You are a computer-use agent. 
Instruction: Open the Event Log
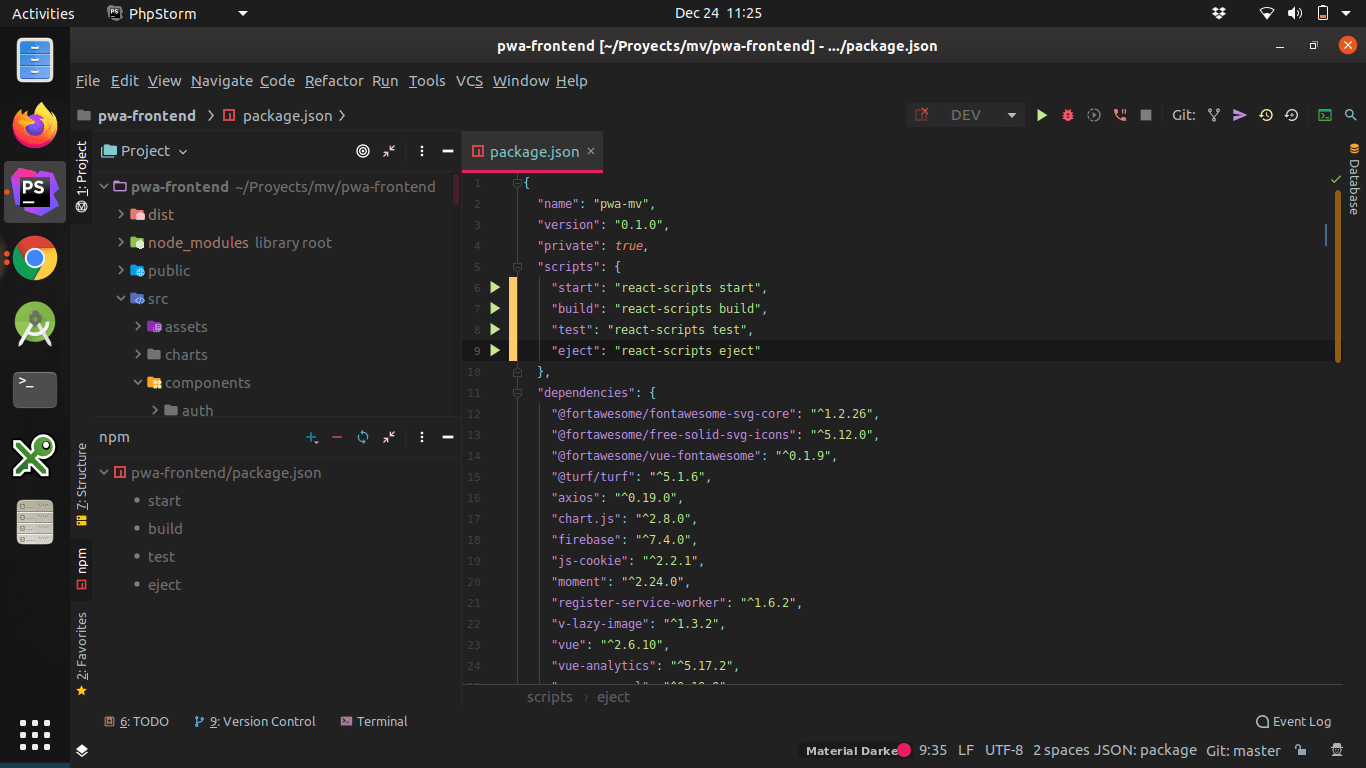1293,721
